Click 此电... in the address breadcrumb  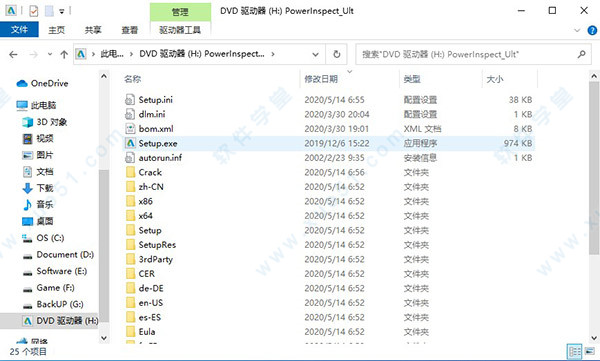click(x=112, y=54)
